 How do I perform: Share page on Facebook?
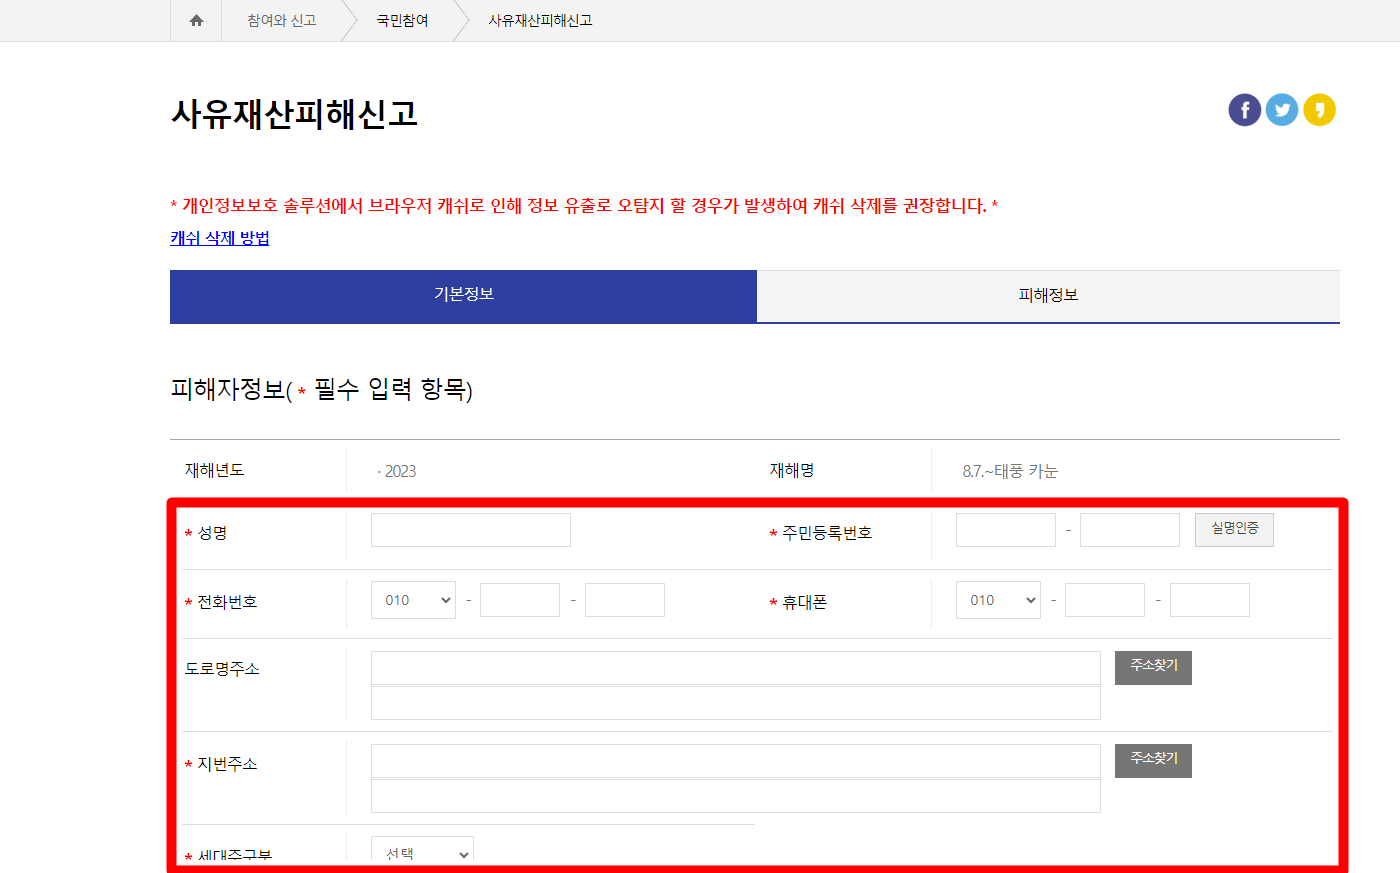click(1245, 110)
